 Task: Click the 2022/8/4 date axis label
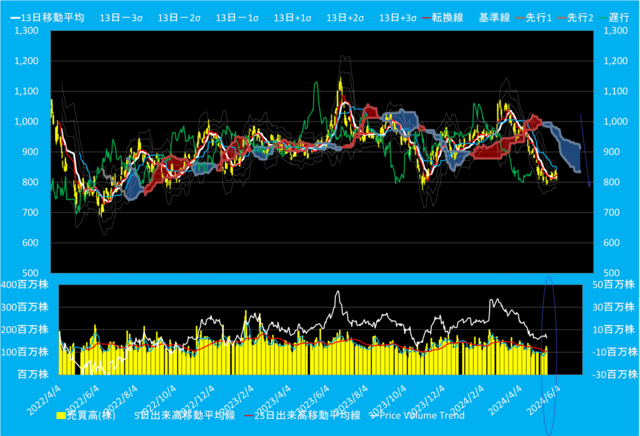point(120,400)
